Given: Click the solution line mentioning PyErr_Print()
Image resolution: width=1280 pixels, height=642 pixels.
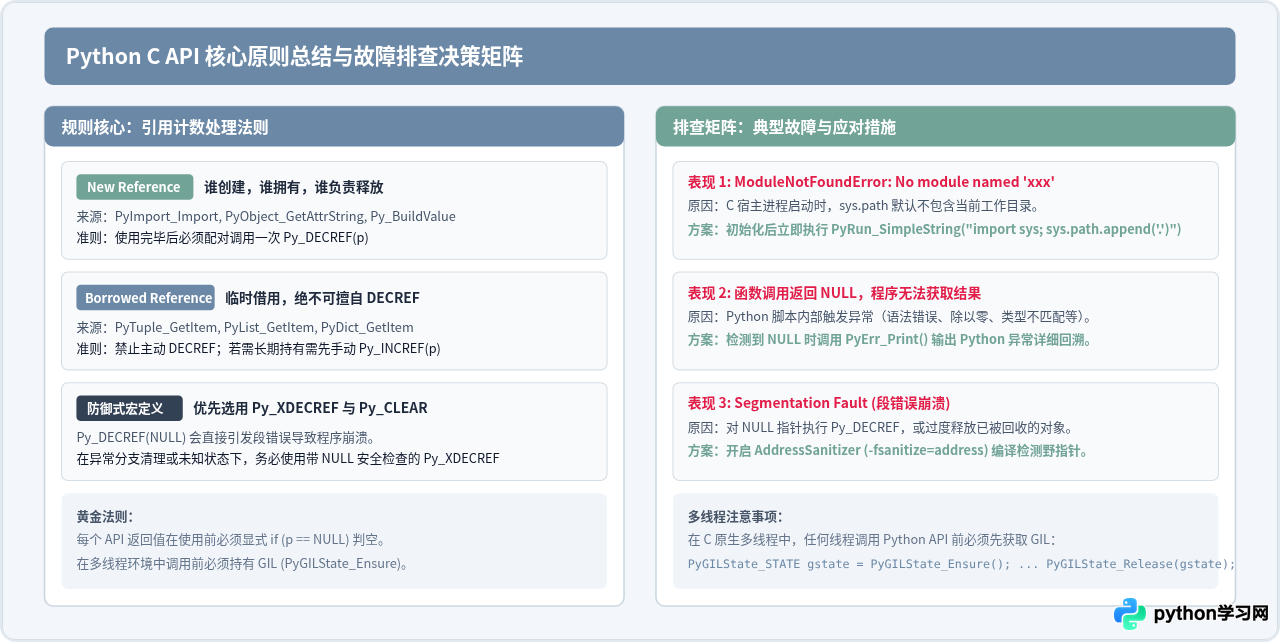Looking at the screenshot, I should click(x=889, y=339).
